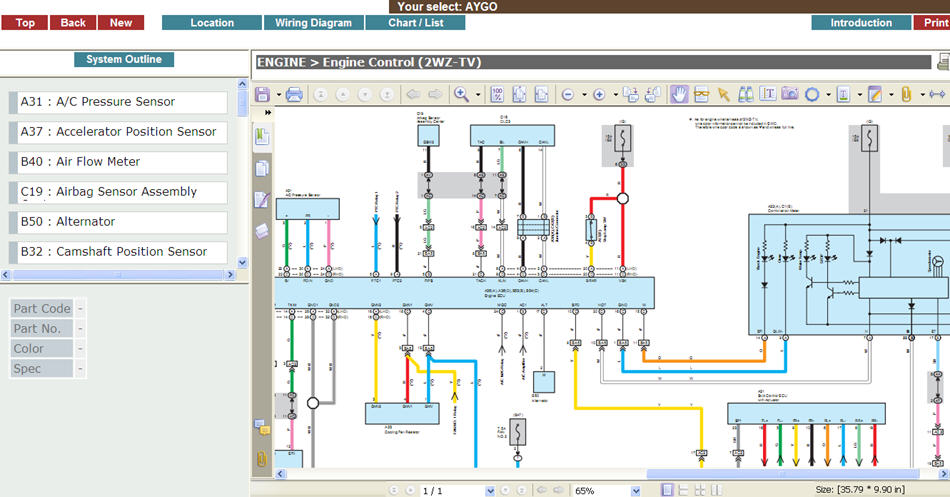Select C19 : Airbag Sensor Assembly
The width and height of the screenshot is (950, 497).
(x=119, y=192)
